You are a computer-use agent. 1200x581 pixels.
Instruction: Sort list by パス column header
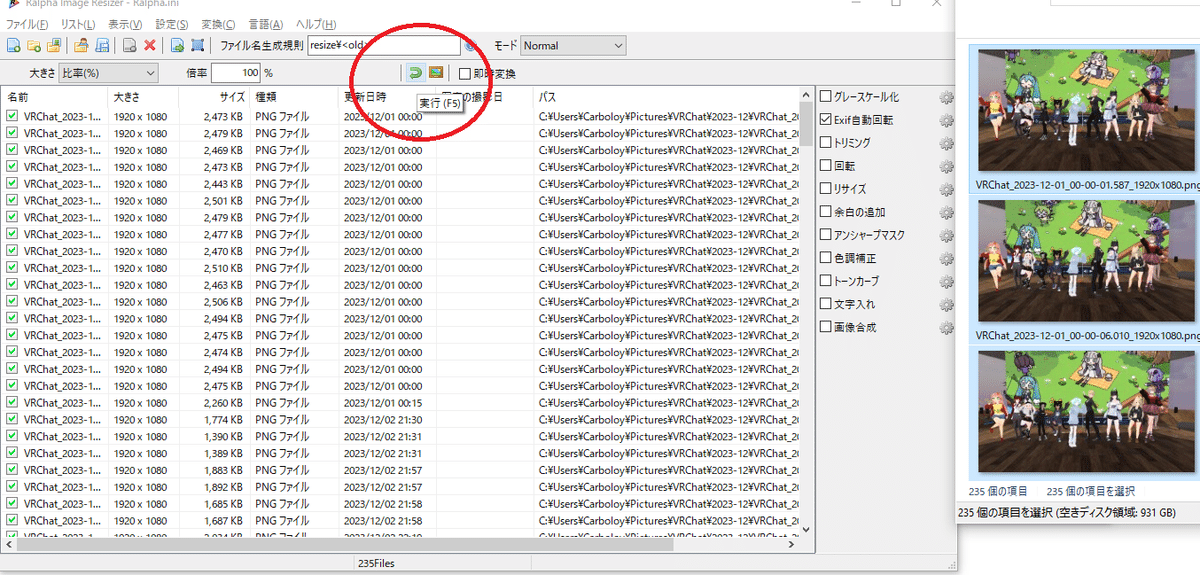pos(667,98)
